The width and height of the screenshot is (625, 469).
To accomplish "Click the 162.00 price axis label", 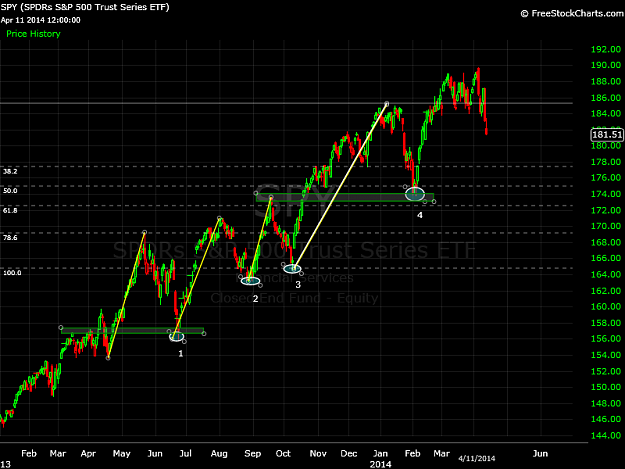I will [605, 290].
